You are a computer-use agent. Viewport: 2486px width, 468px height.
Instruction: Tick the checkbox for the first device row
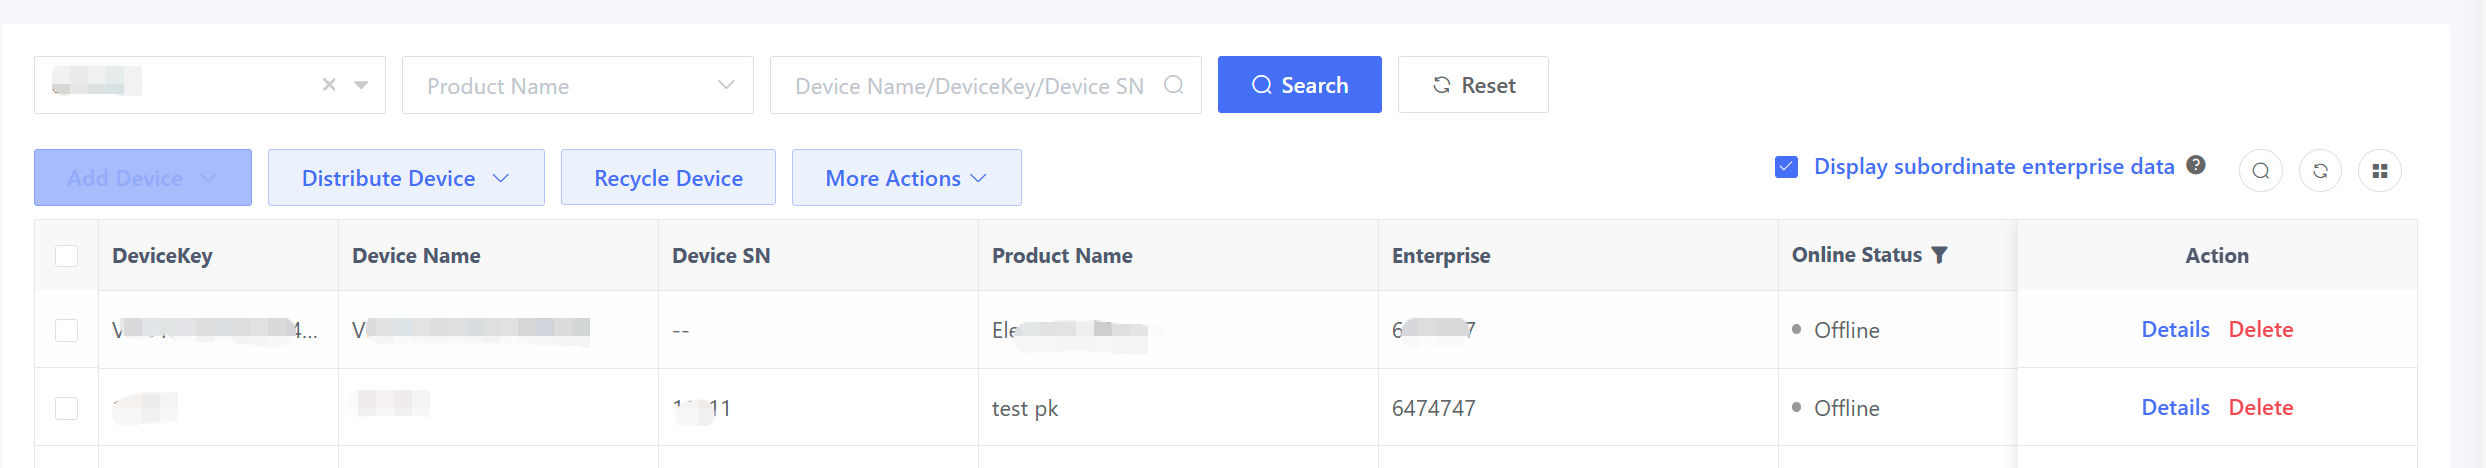(67, 330)
